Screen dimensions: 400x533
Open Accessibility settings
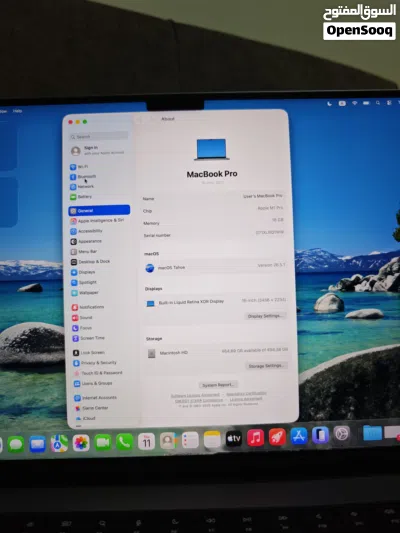pyautogui.click(x=86, y=231)
